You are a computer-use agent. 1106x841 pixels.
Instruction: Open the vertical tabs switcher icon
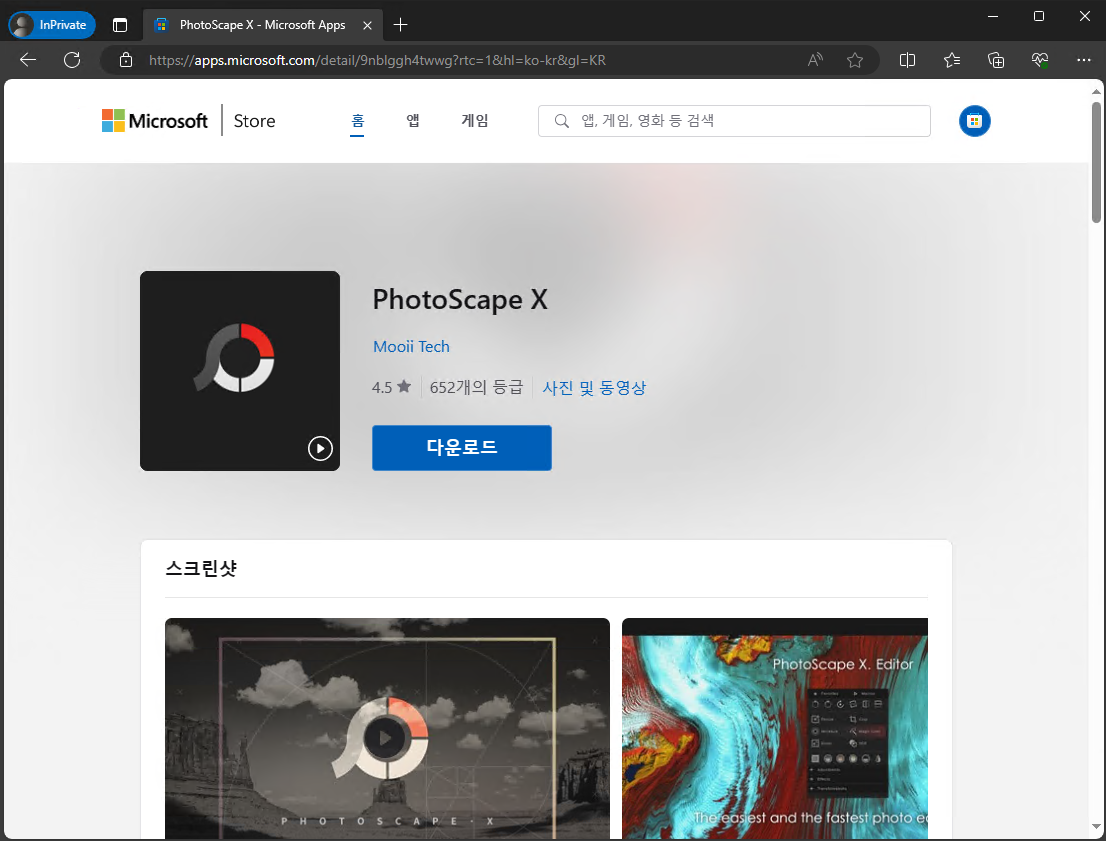(119, 24)
